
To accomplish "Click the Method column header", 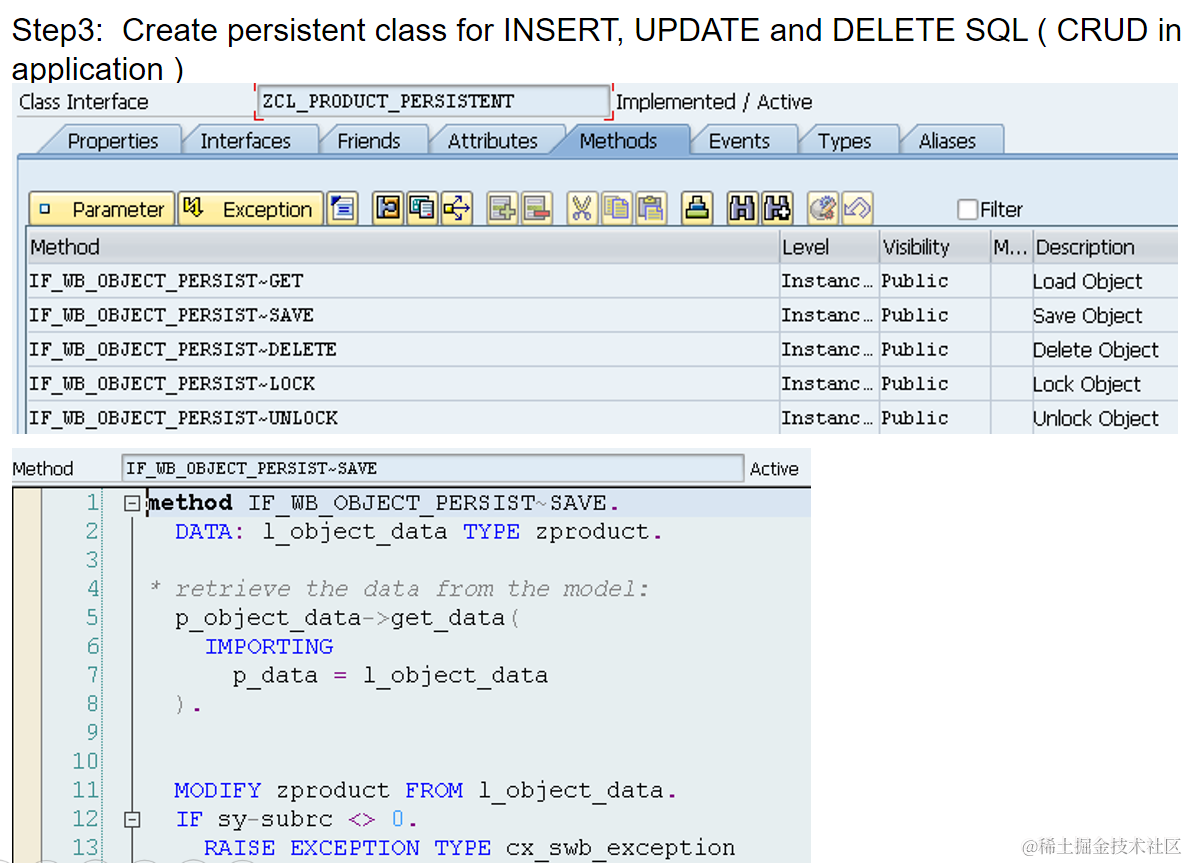I will coord(403,247).
